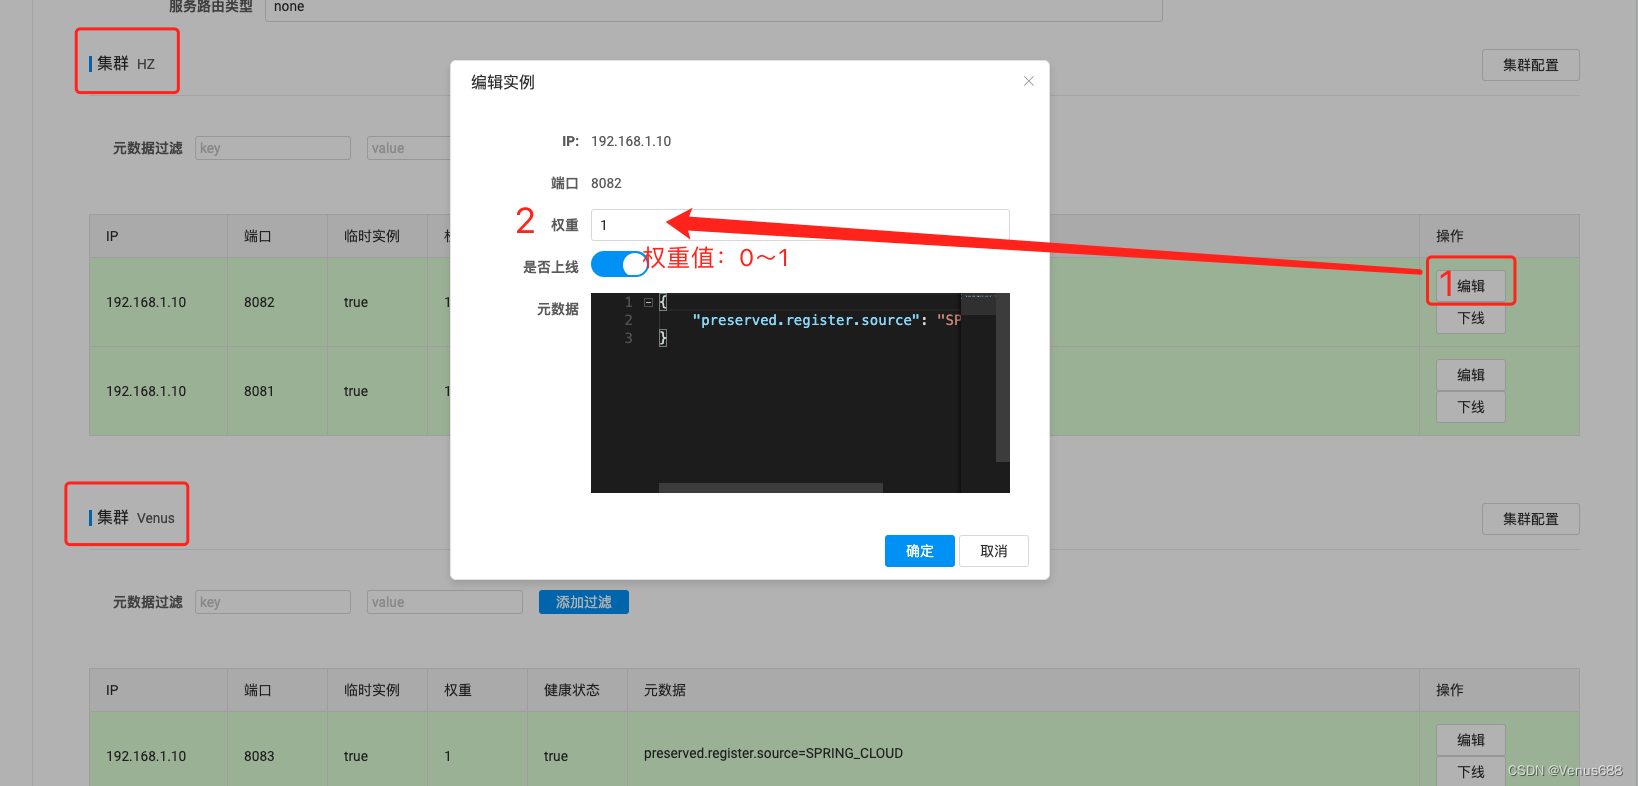
Task: Collapse the JSON fold marker in metadata editor
Action: (648, 301)
